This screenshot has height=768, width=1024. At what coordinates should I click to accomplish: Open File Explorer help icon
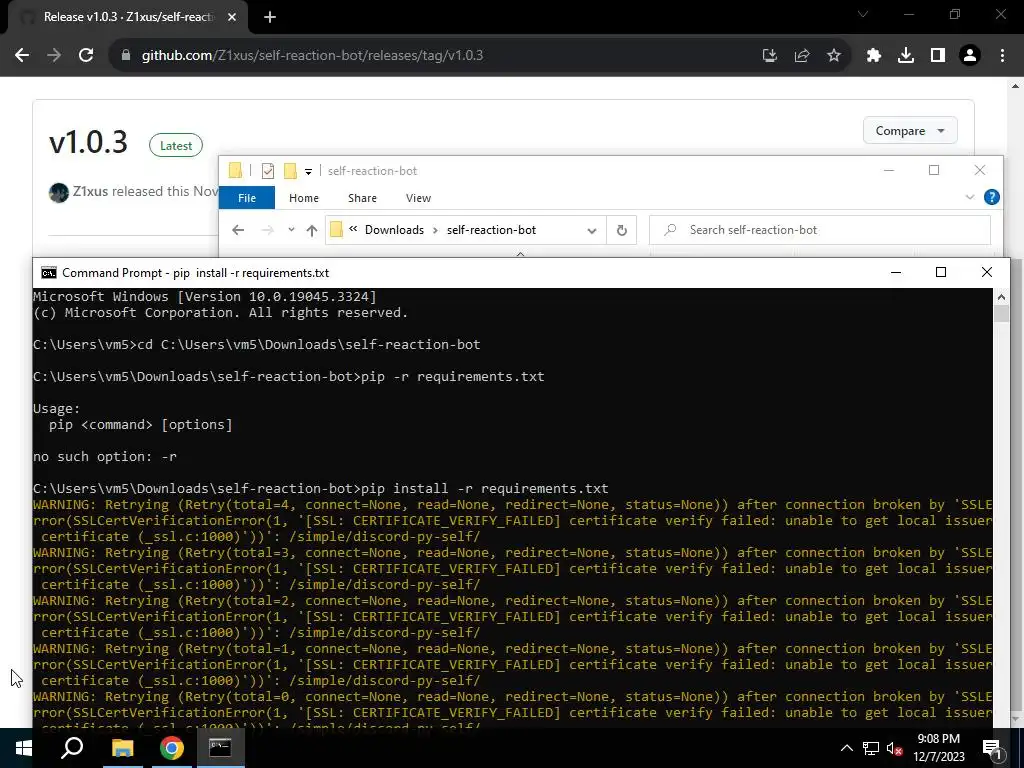pyautogui.click(x=991, y=197)
